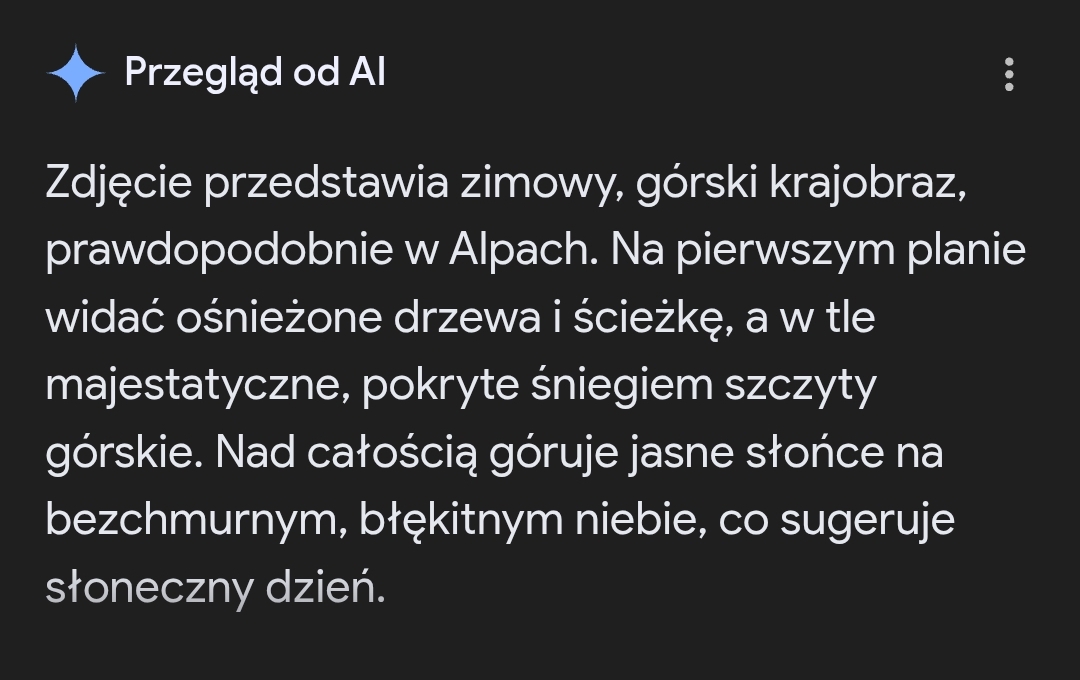This screenshot has width=1080, height=680.
Task: Open the three-dot more options menu
Action: [x=1008, y=74]
